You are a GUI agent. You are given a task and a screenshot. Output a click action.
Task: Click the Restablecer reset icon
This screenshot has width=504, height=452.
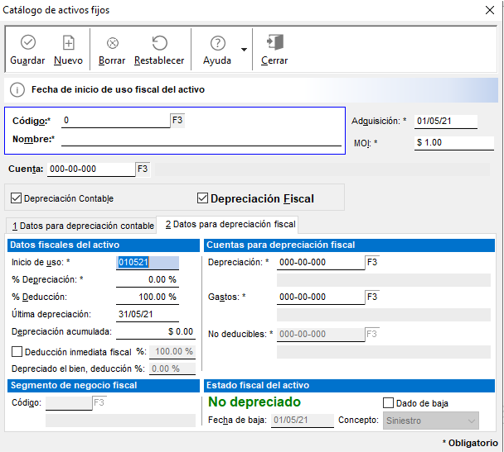pyautogui.click(x=159, y=43)
